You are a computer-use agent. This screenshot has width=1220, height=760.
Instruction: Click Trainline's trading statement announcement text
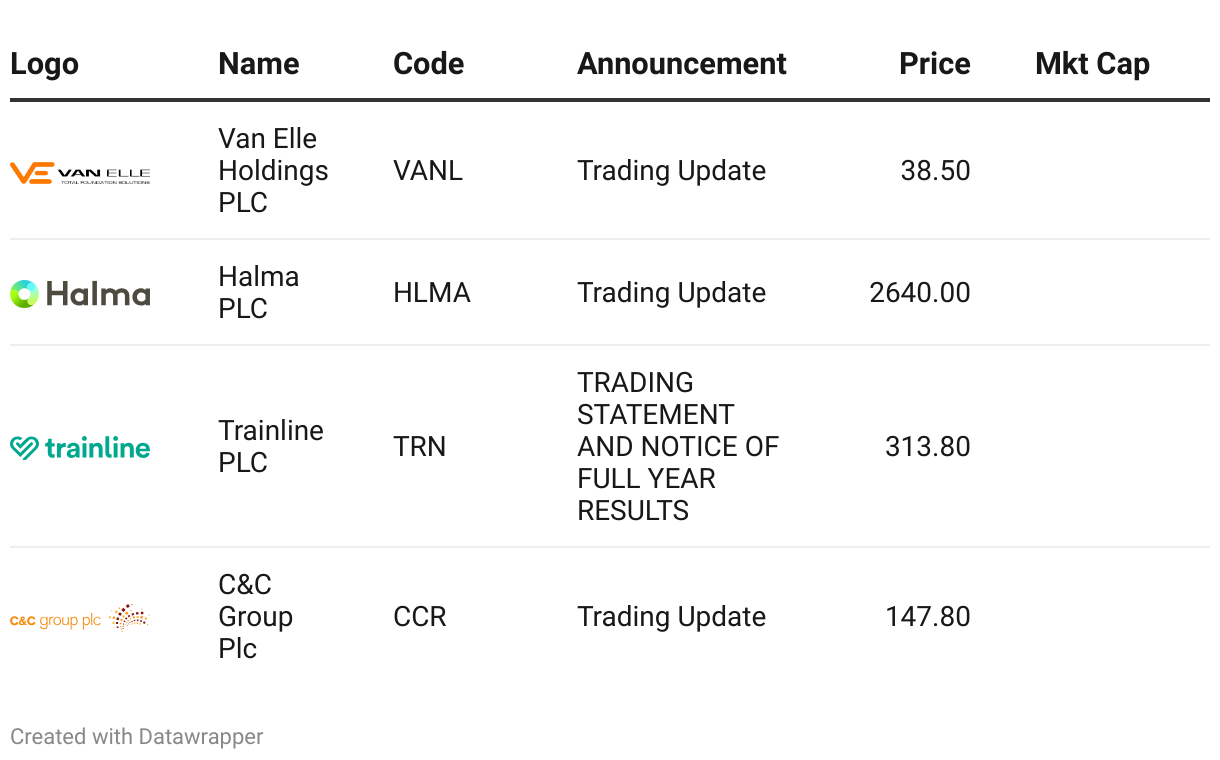677,447
